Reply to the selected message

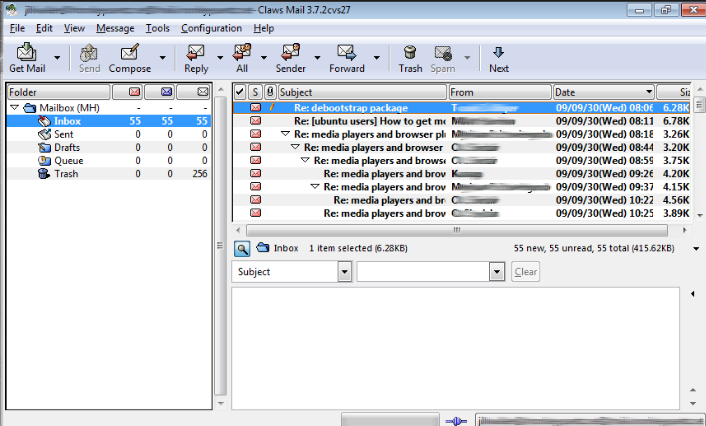coord(196,58)
